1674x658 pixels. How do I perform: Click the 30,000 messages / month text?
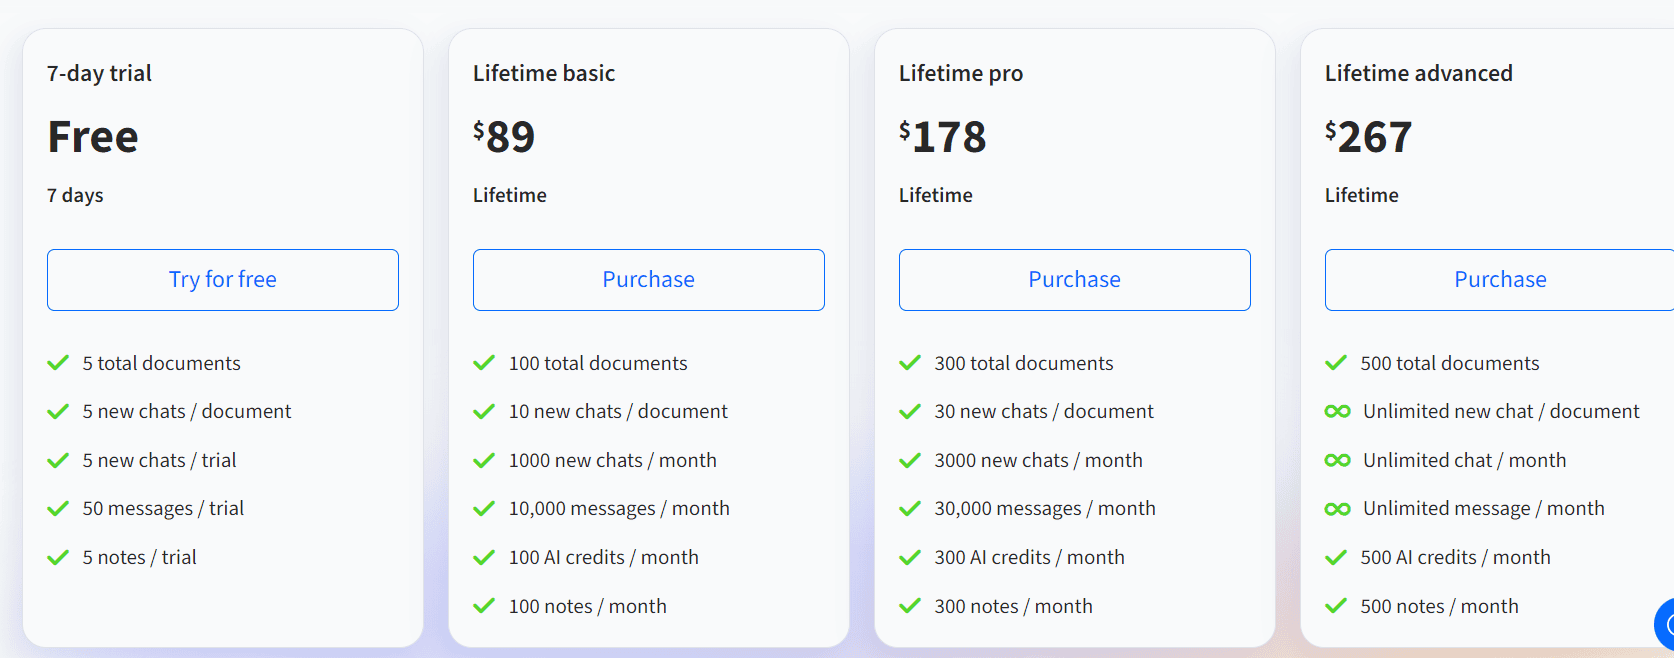click(x=1045, y=508)
